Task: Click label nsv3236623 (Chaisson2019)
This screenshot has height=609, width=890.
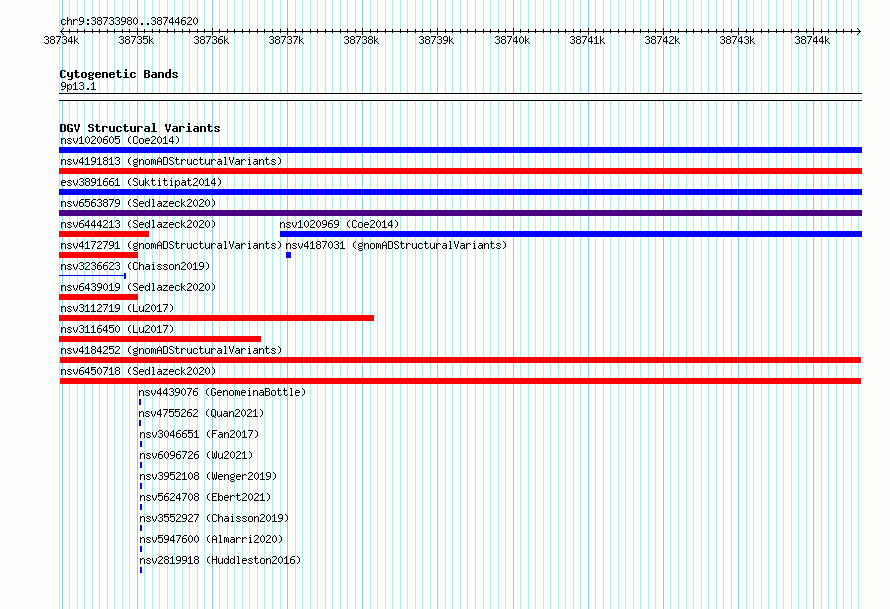Action: [135, 266]
